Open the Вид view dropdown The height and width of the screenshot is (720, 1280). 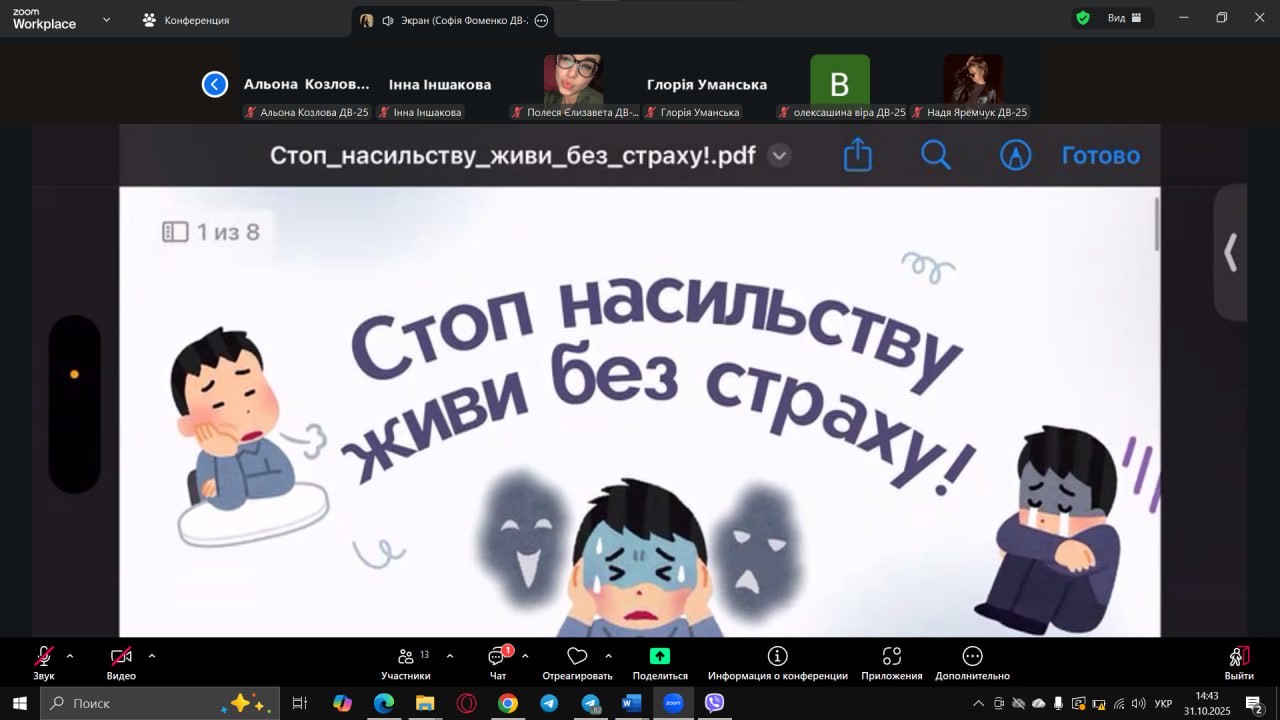(1124, 18)
